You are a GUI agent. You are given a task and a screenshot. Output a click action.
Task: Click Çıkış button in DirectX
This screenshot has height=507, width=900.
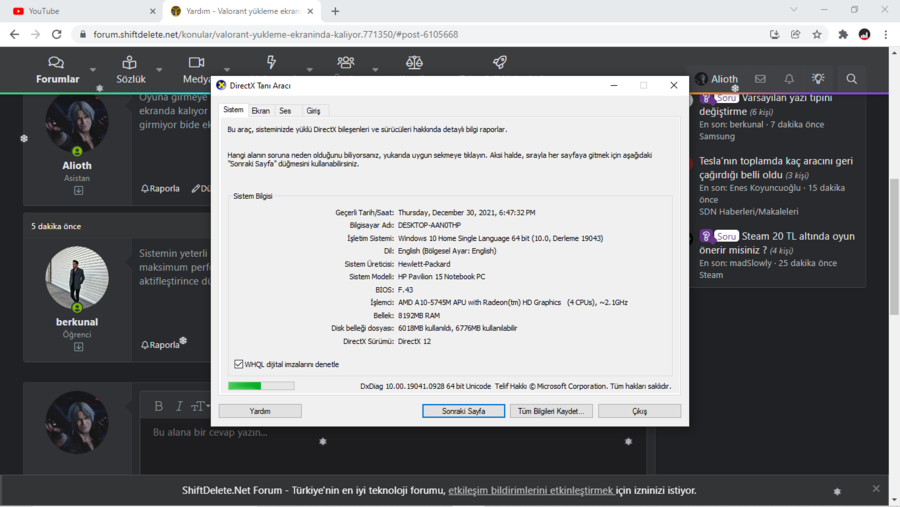click(639, 411)
